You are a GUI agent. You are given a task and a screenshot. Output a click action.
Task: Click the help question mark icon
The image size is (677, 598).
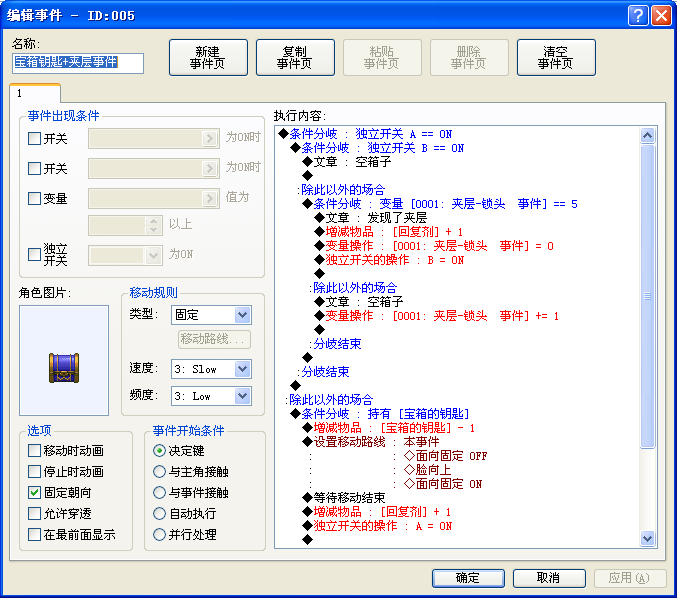[x=638, y=16]
